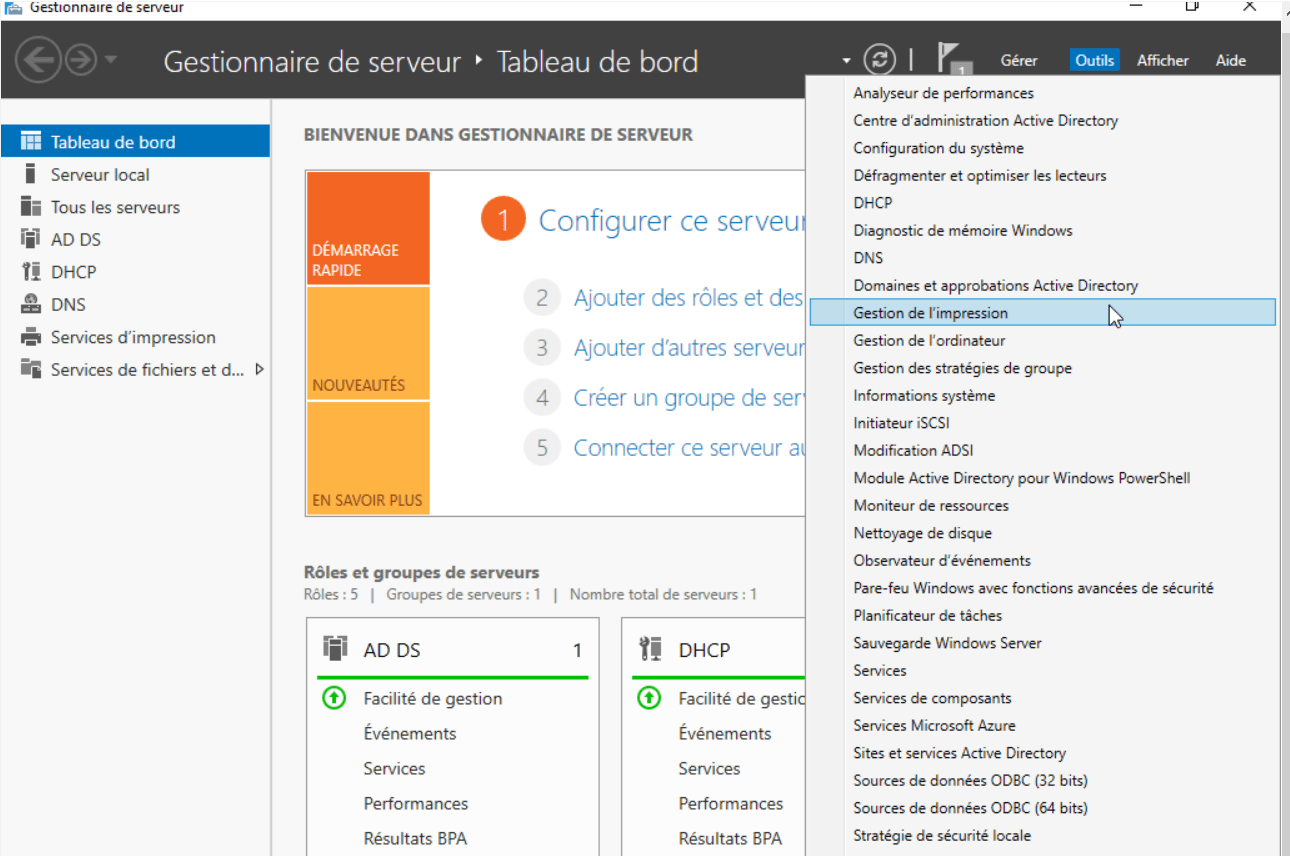Select Gestion de l'impression menu entry

coord(930,313)
